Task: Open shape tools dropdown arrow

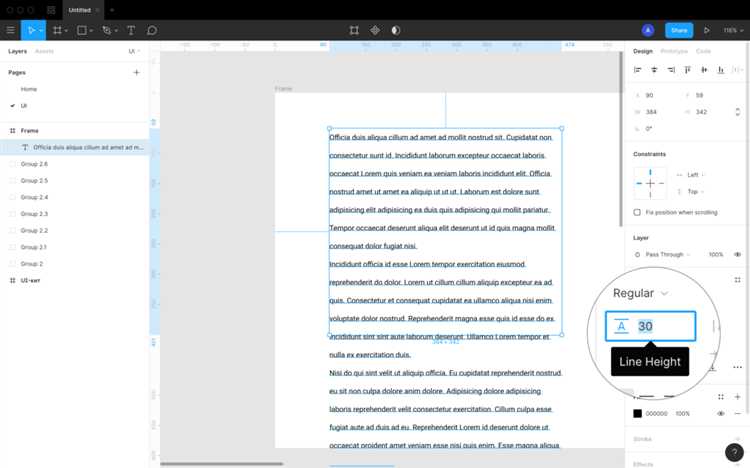Action: [x=91, y=31]
